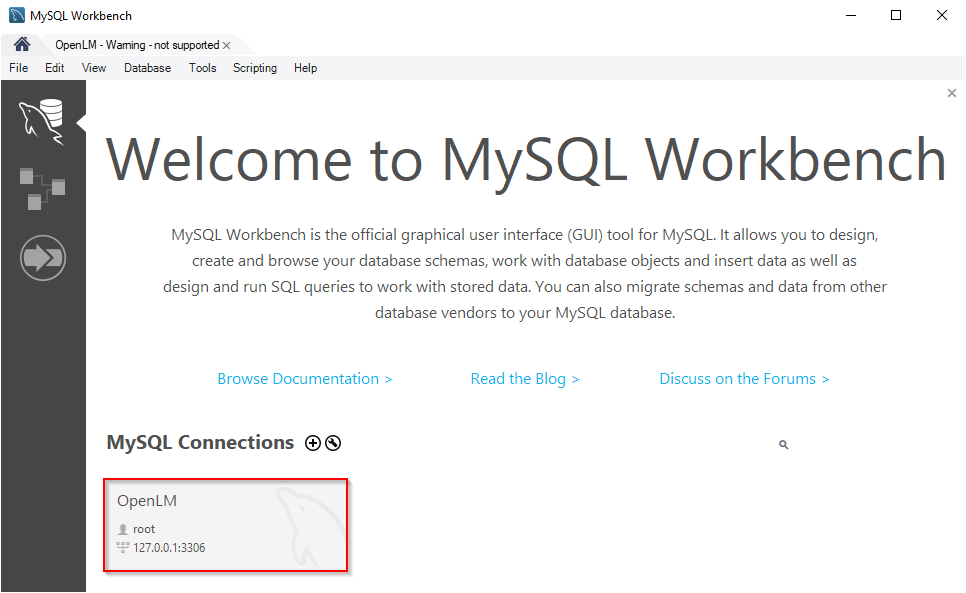This screenshot has height=593, width=966.
Task: Click the home tab icon
Action: (x=22, y=45)
